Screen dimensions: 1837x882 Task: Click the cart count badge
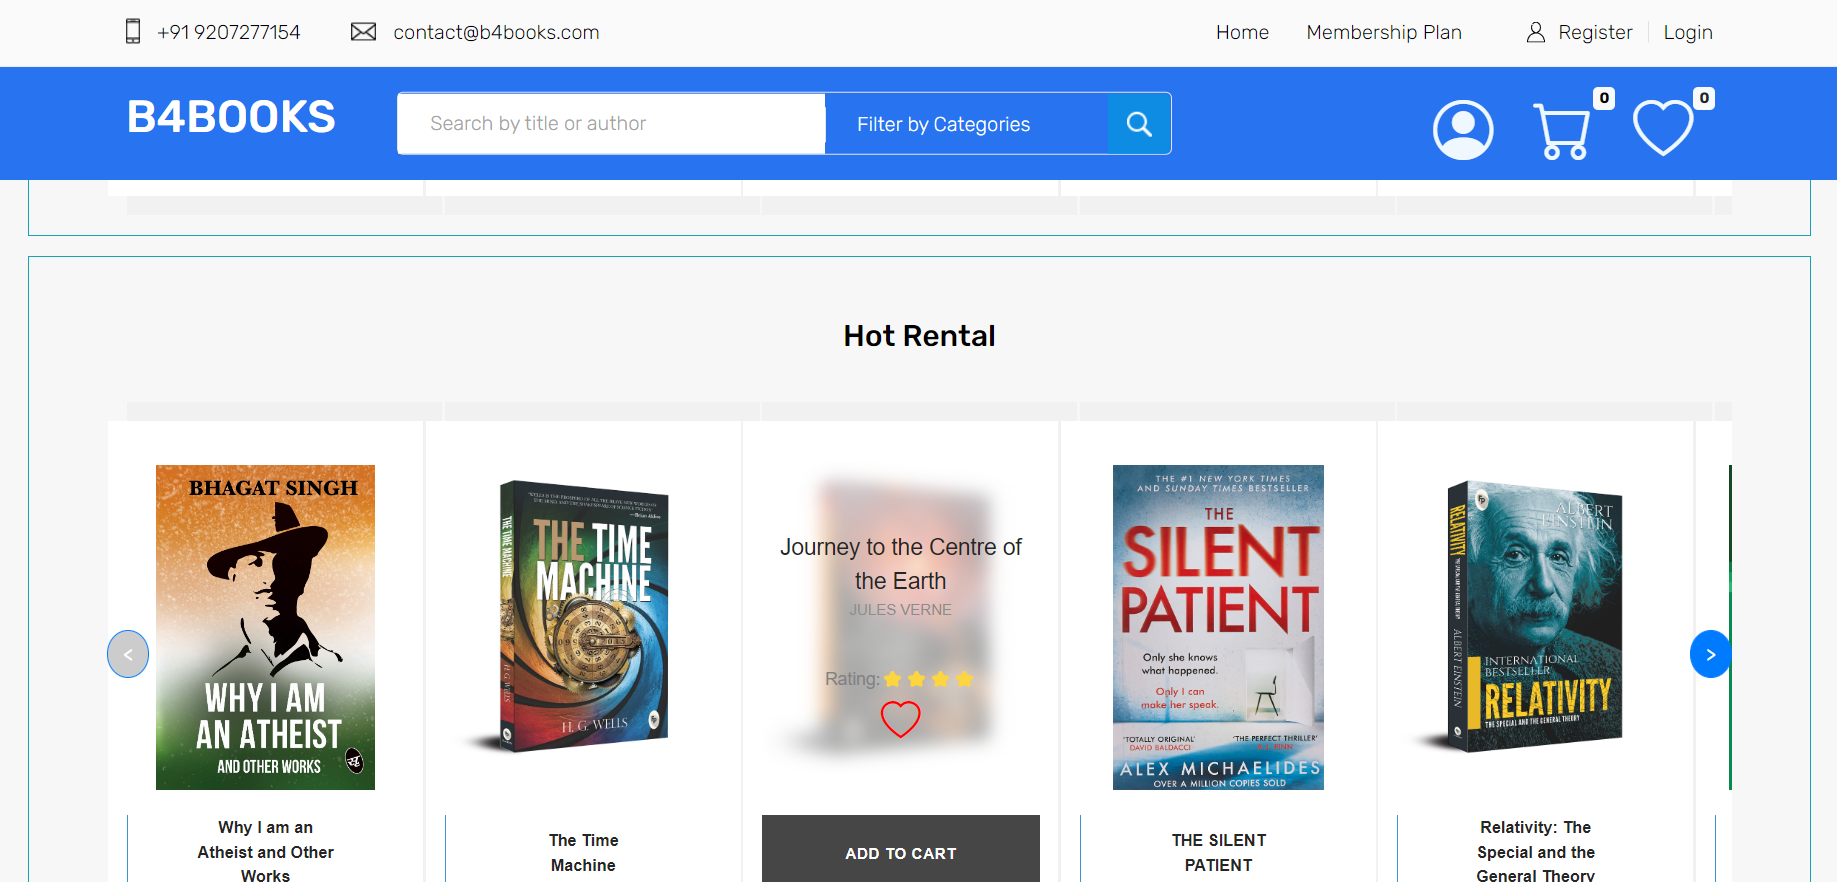pos(1604,98)
